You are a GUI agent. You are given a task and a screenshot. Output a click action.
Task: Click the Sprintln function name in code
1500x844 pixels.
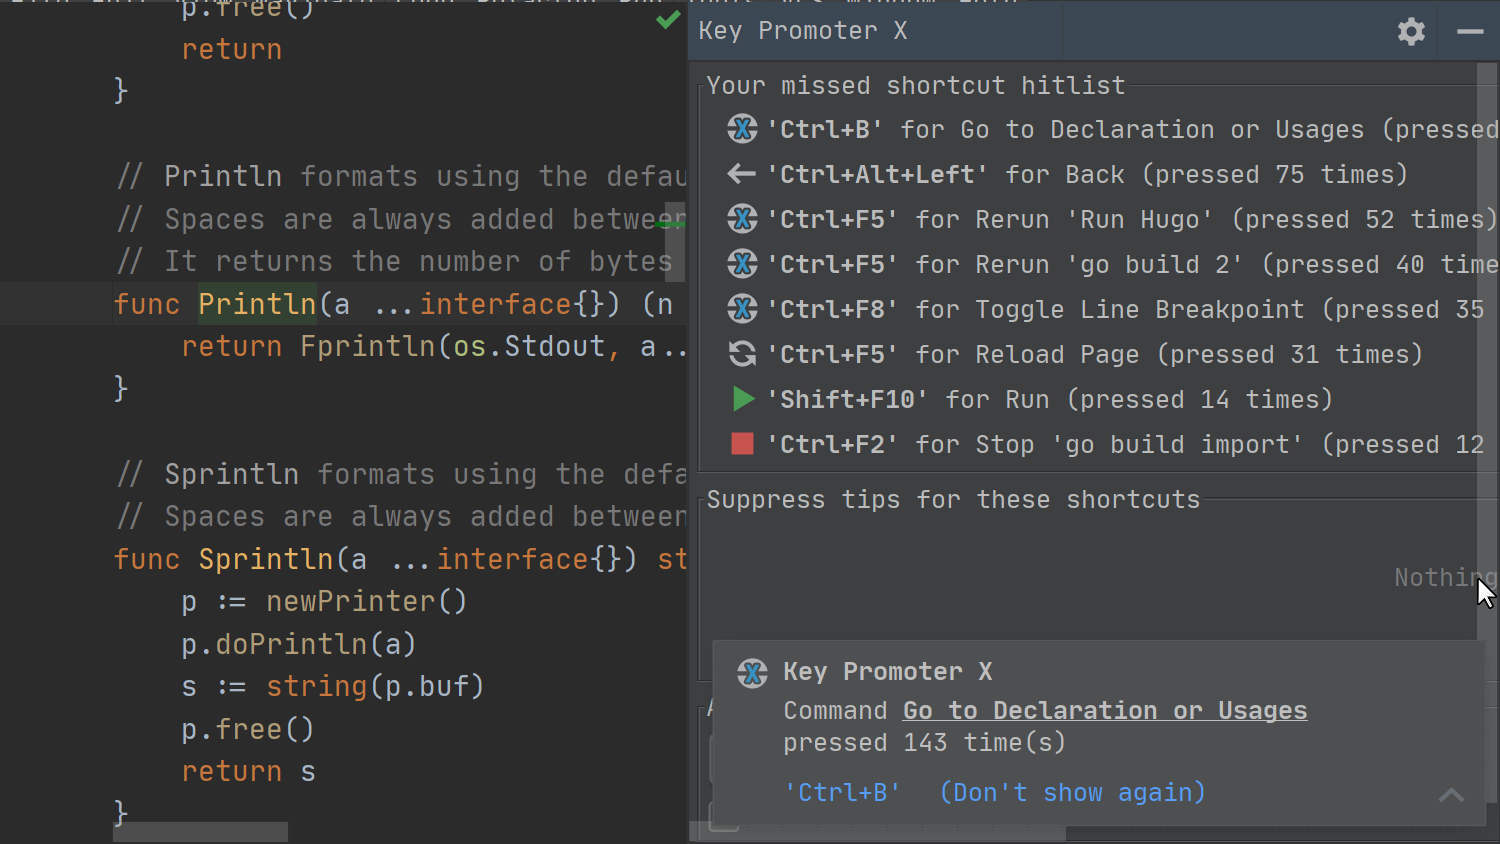tap(265, 559)
